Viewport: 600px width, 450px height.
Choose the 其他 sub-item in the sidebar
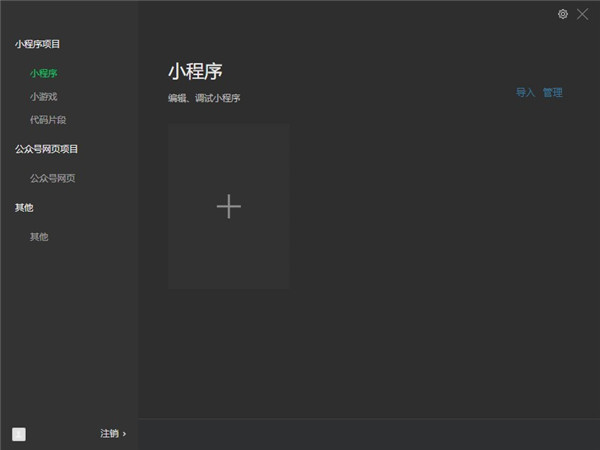[x=39, y=236]
